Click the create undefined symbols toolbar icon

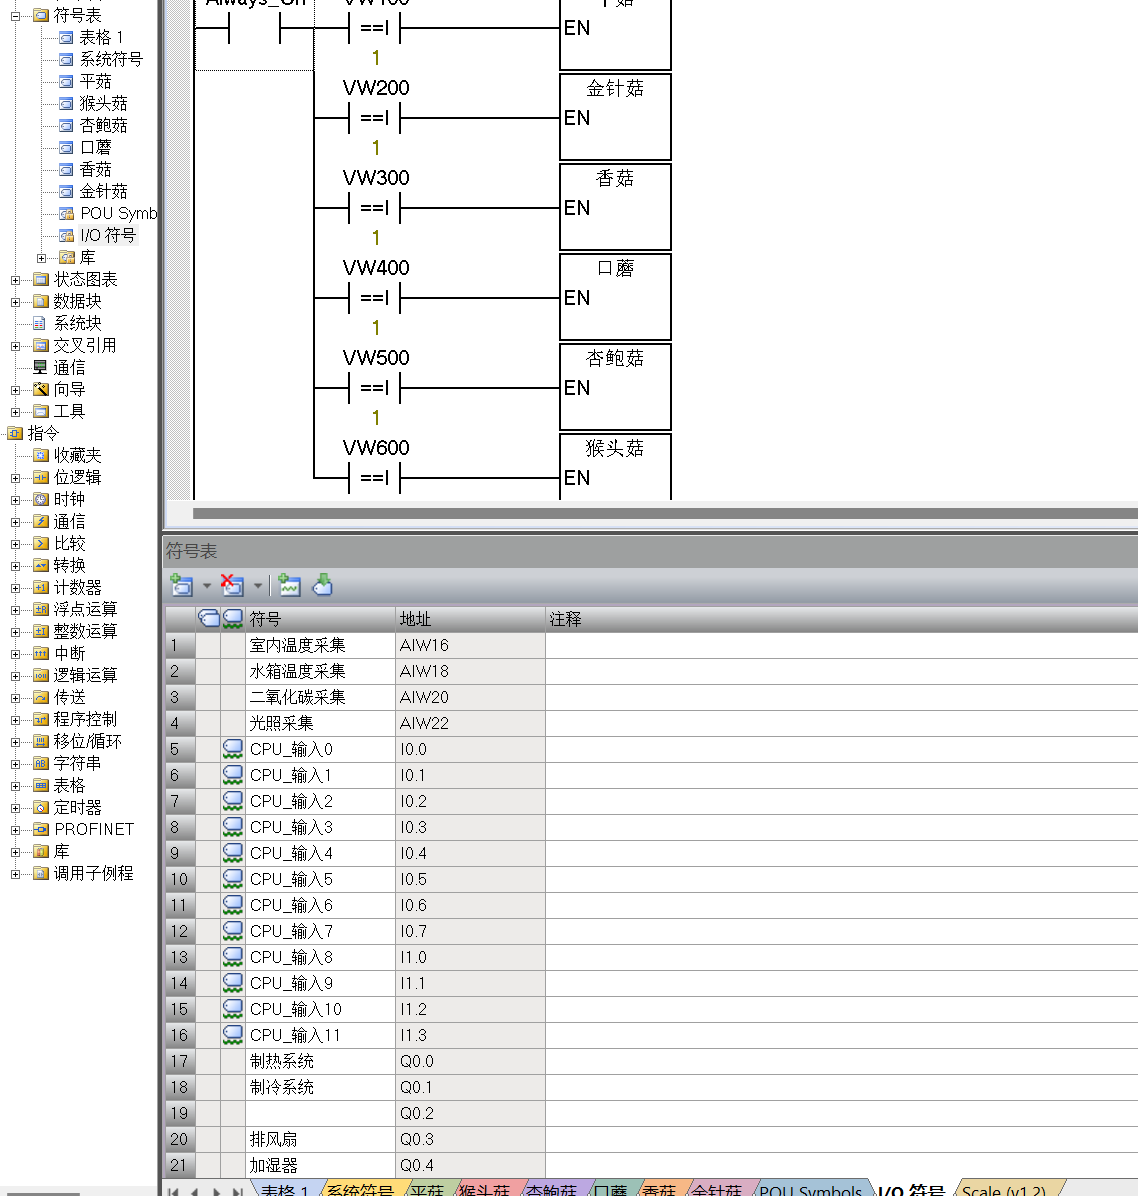[x=290, y=585]
